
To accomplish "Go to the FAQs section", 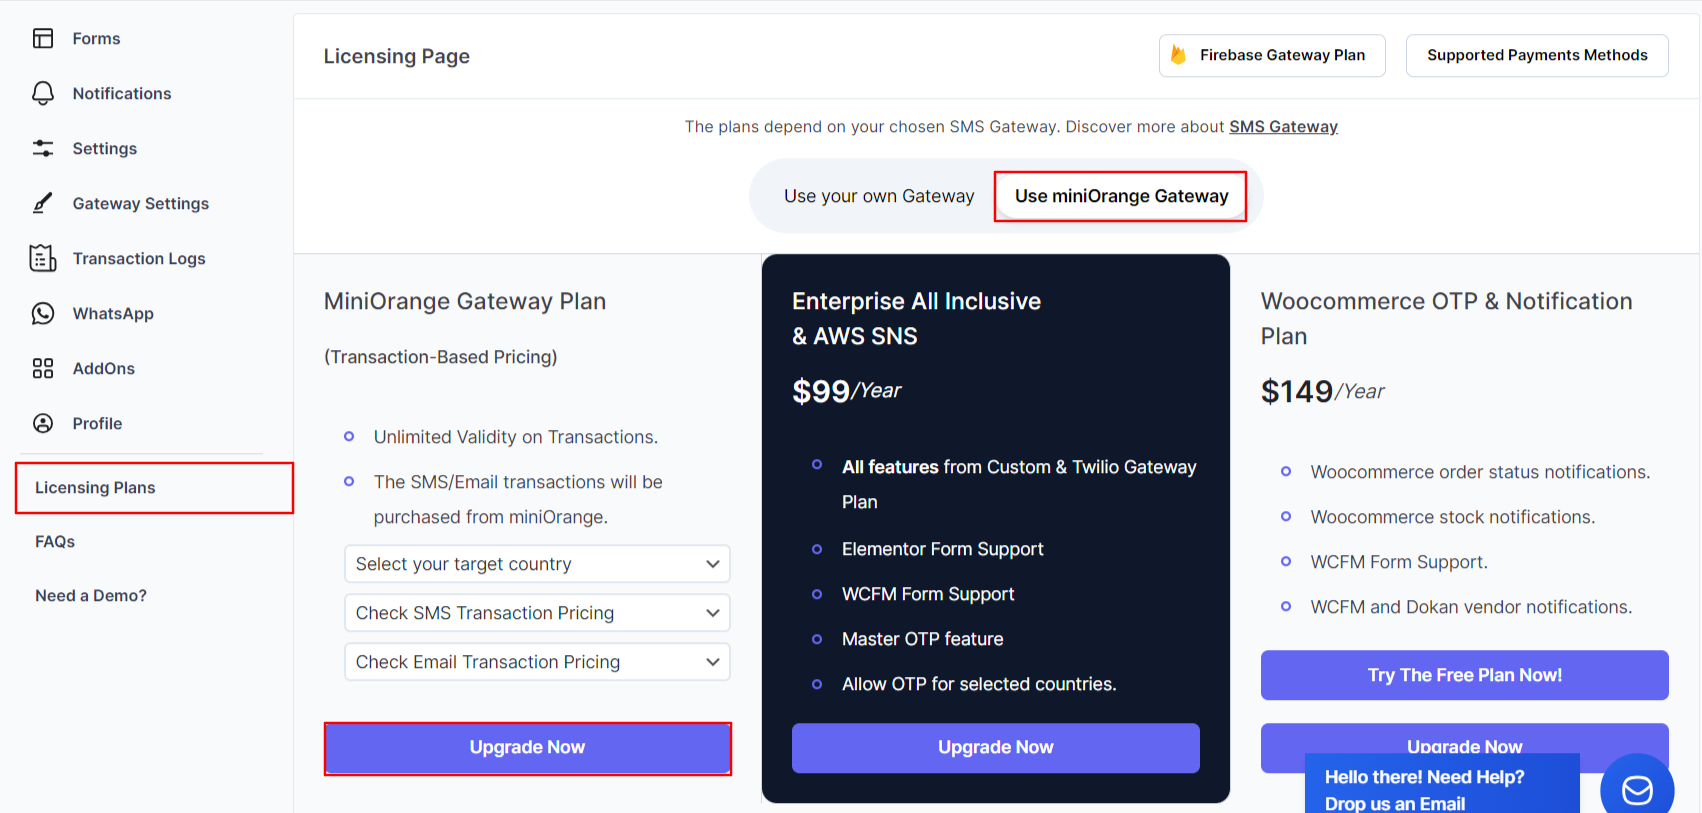I will [54, 541].
